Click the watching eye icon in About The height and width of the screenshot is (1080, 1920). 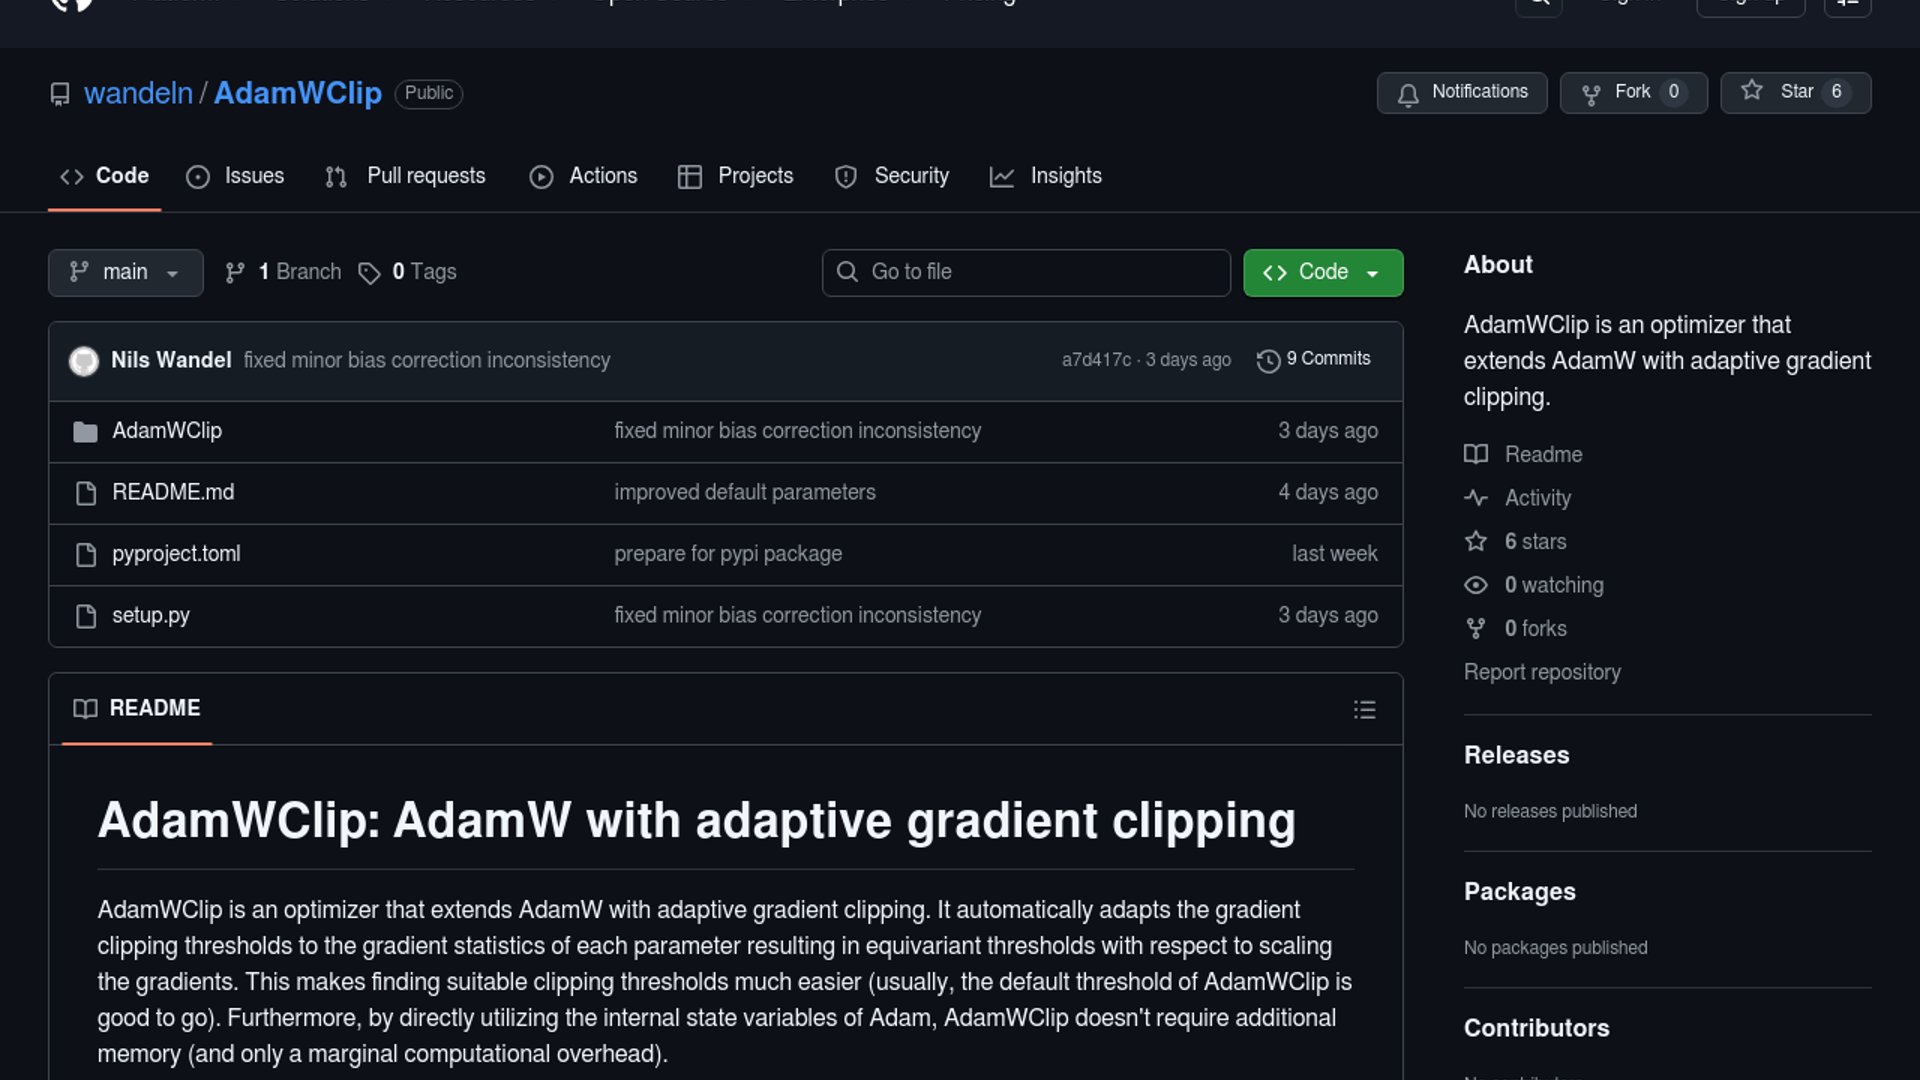(1476, 585)
